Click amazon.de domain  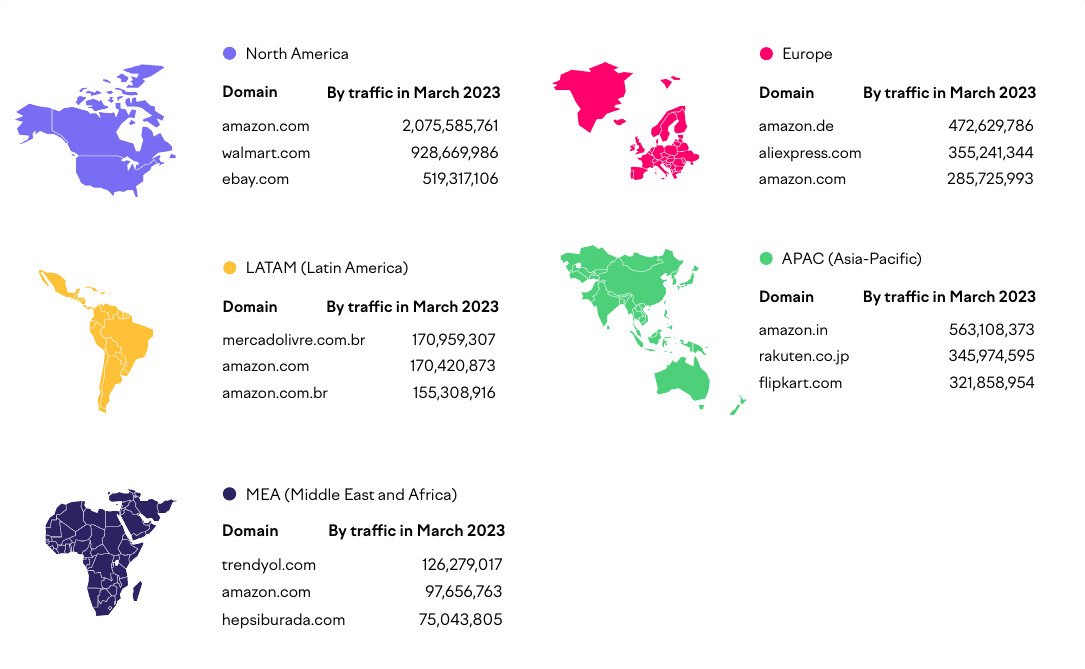pyautogui.click(x=796, y=126)
